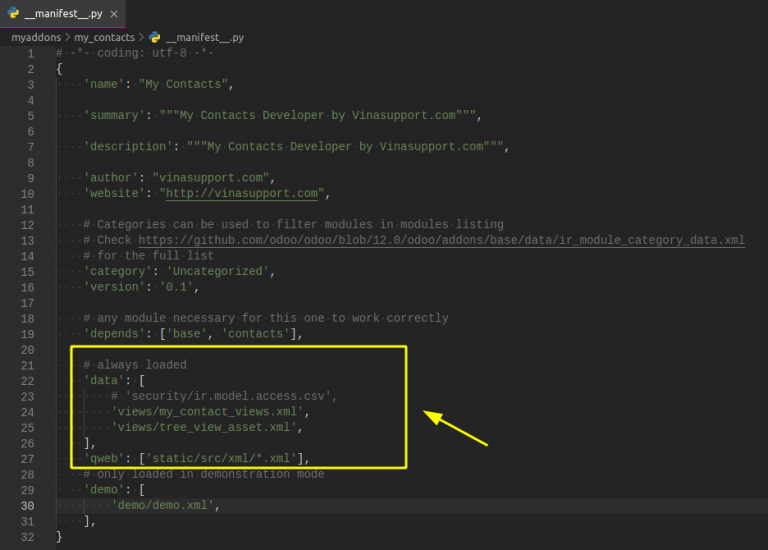Click the commented 'security/ir.model.access.csv' line
This screenshot has height=550, width=768.
click(224, 396)
